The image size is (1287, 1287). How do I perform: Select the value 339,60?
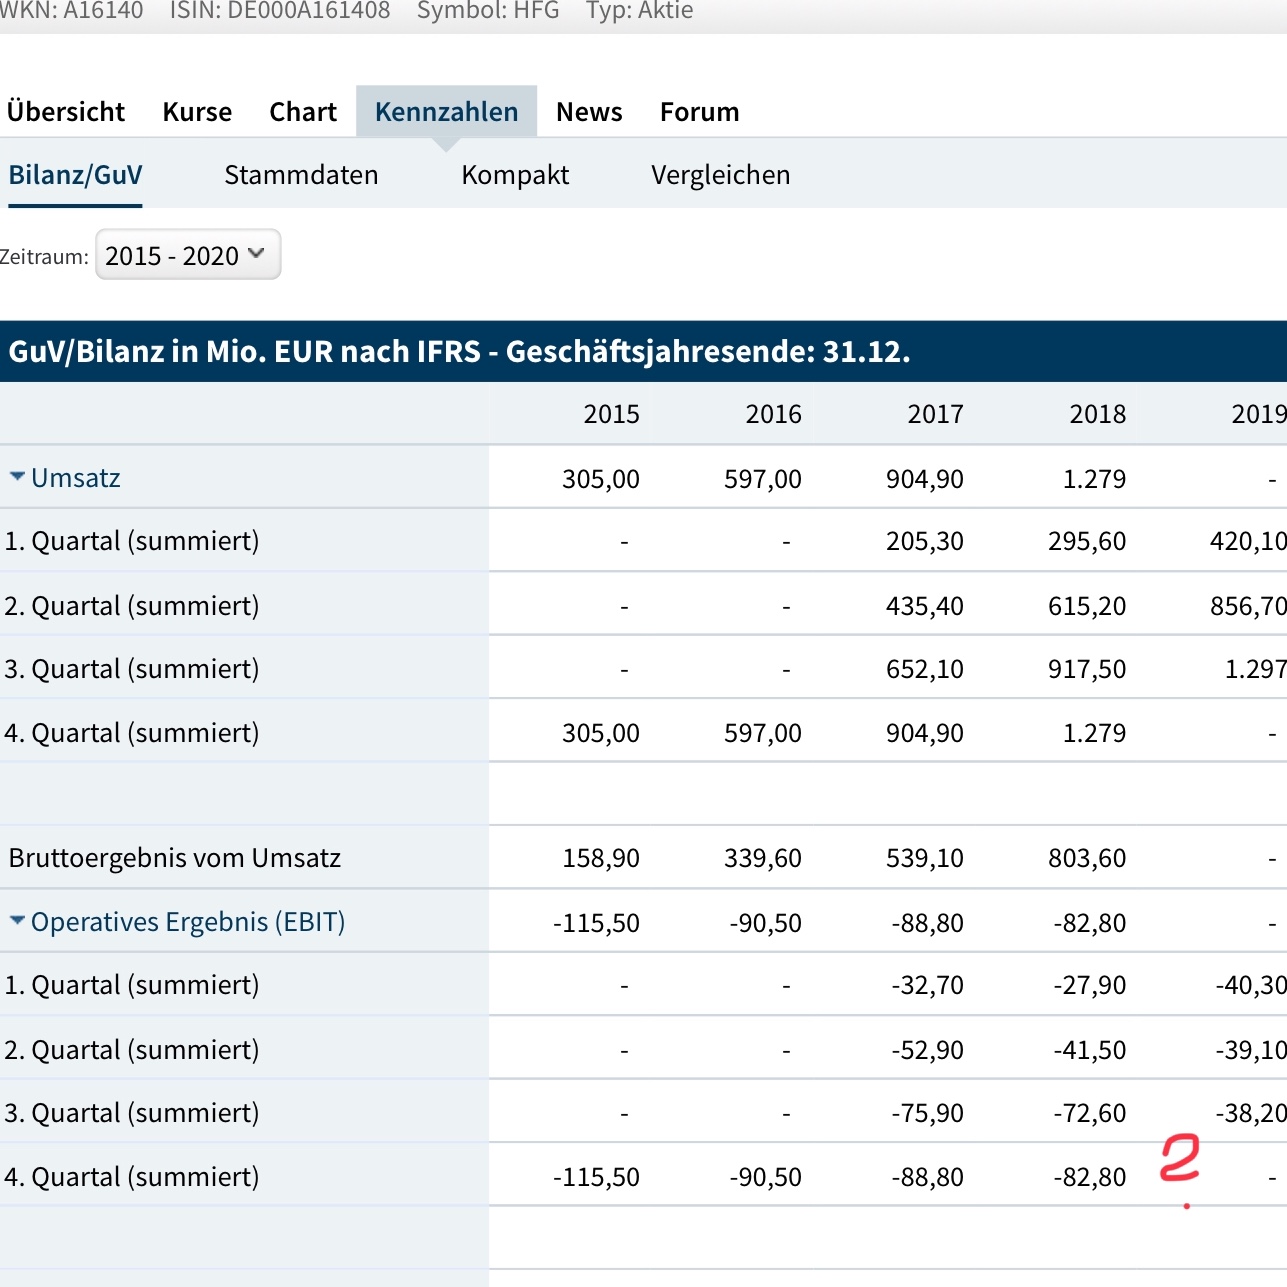[763, 858]
